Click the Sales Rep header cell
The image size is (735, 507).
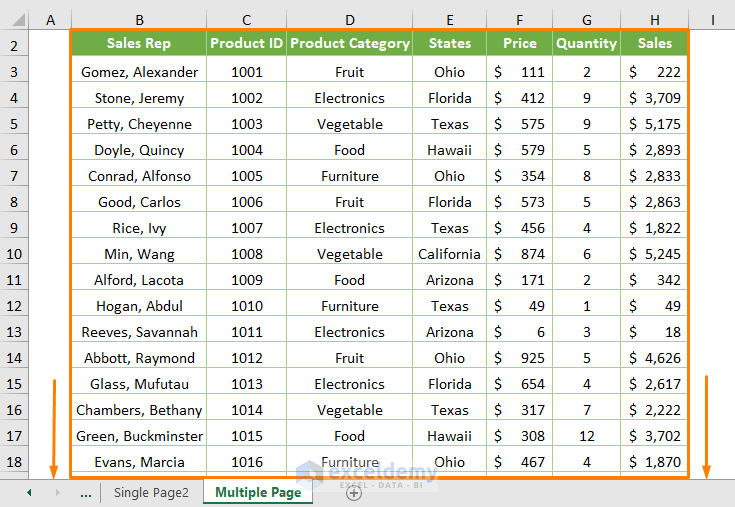coord(138,43)
